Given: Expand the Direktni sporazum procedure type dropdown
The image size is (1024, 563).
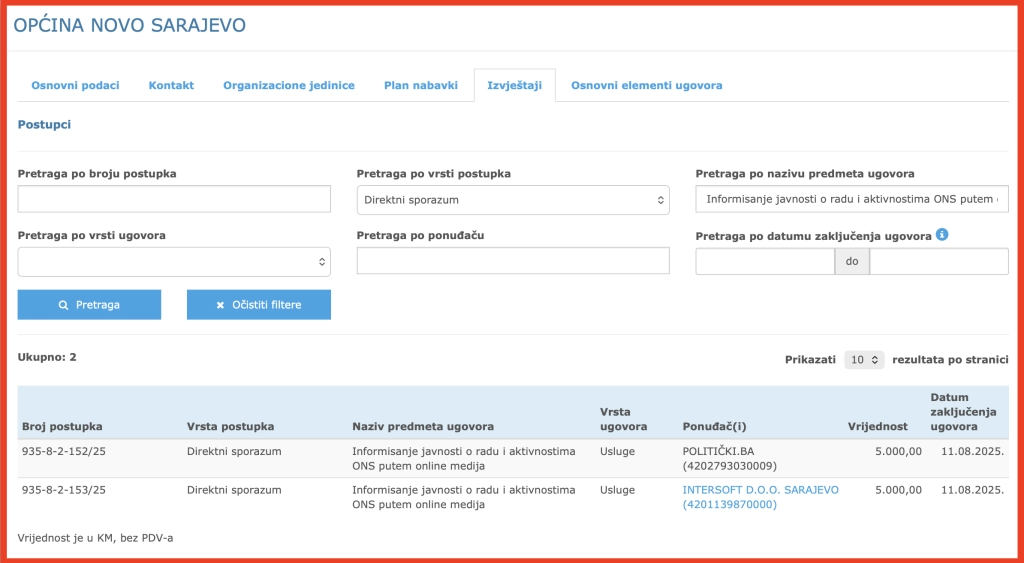Looking at the screenshot, I should click(x=512, y=200).
